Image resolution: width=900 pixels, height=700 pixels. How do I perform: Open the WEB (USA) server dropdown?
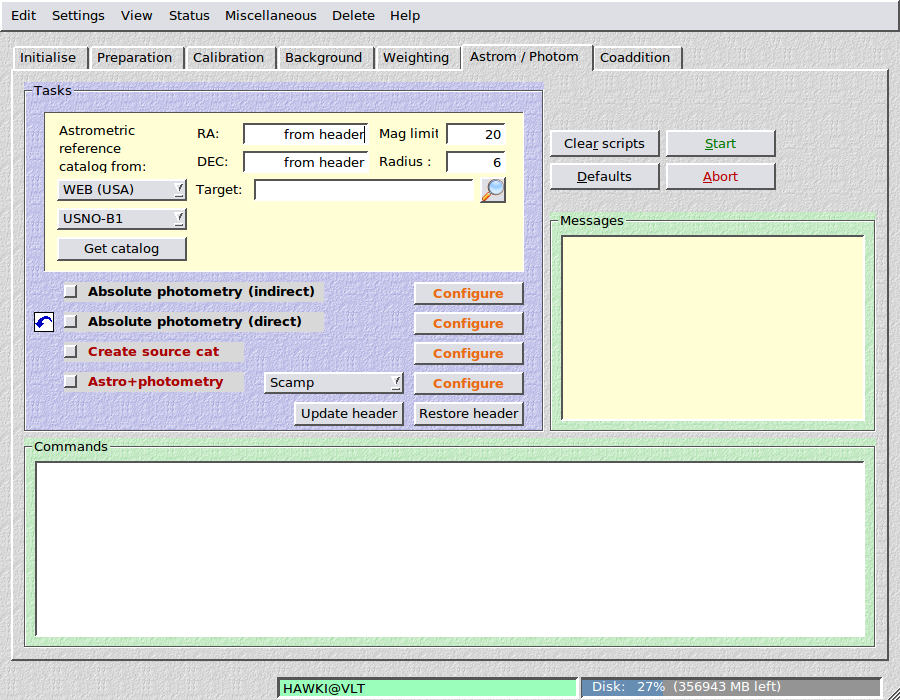[122, 190]
